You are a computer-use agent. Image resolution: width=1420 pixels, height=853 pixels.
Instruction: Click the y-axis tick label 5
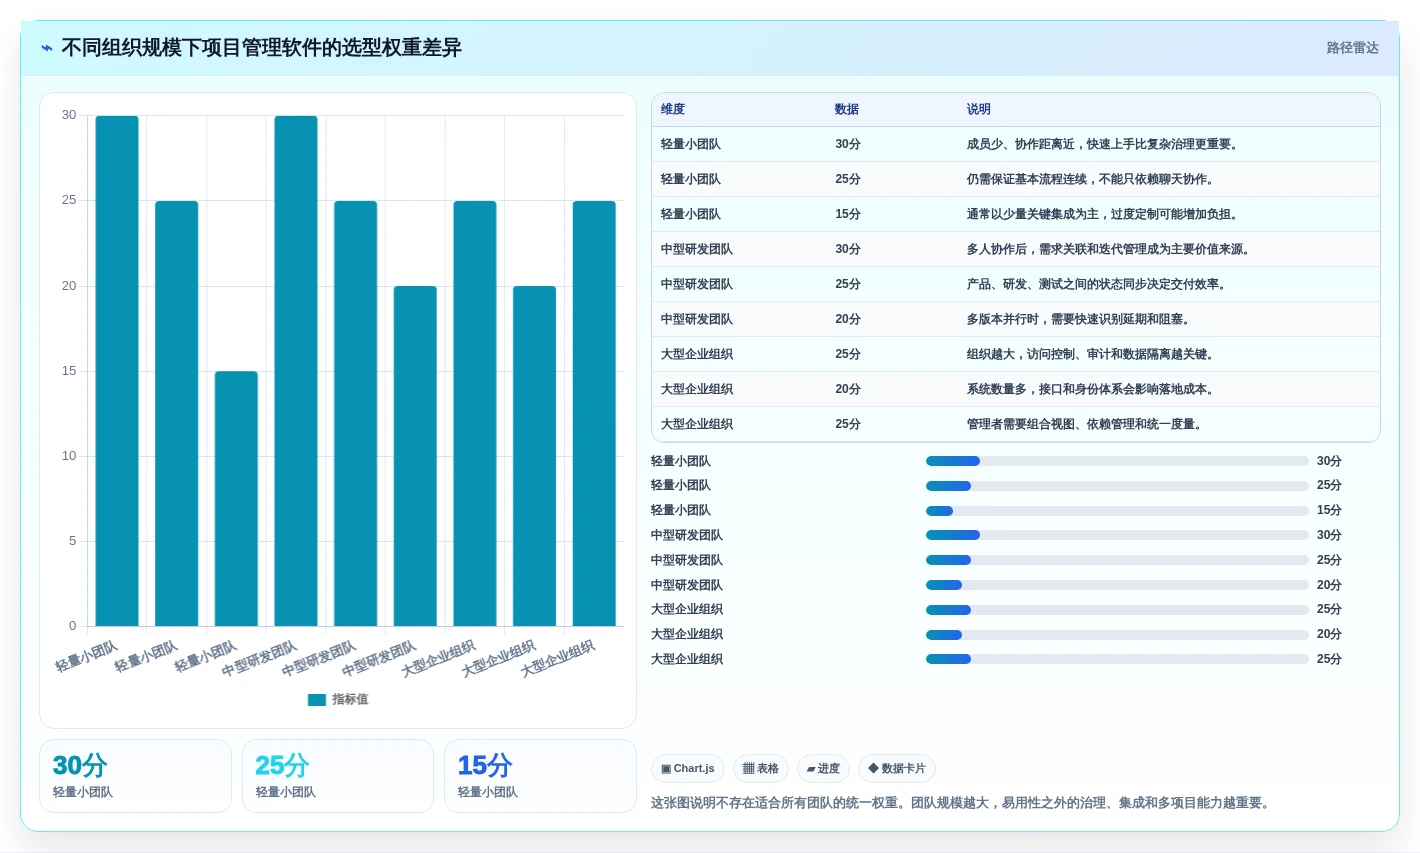pos(72,541)
